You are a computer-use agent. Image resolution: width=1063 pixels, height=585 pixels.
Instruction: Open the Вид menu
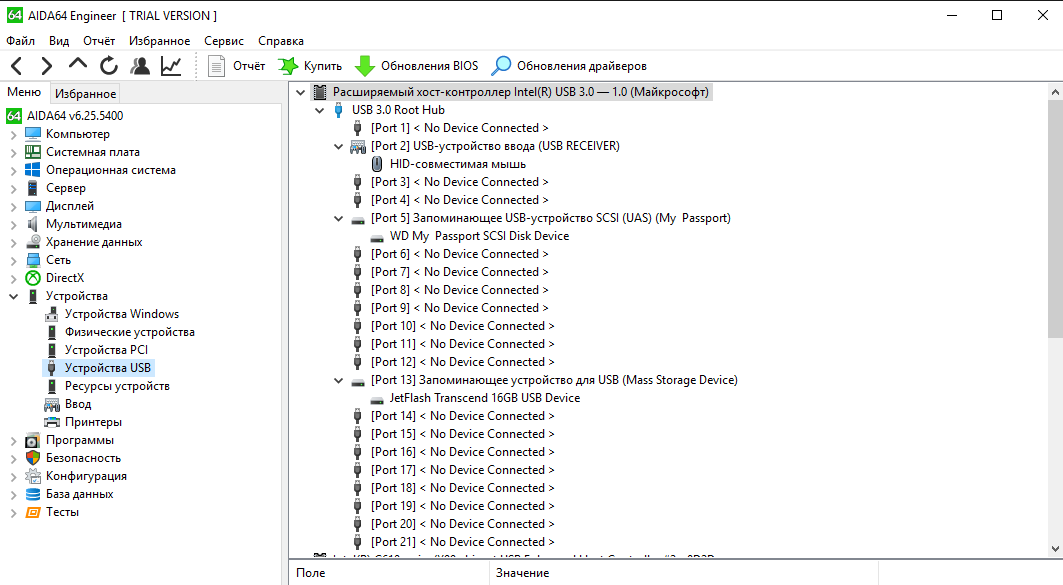click(x=59, y=41)
